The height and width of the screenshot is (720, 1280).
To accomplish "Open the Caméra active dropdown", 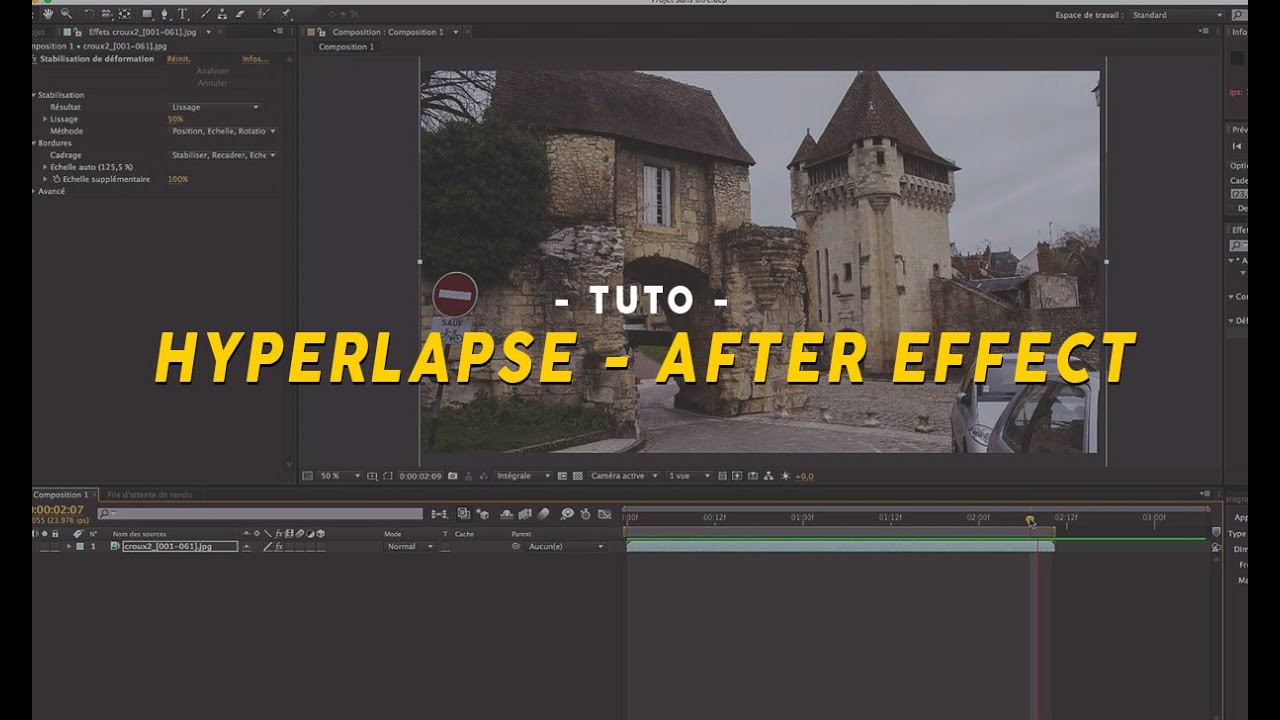I will (x=624, y=476).
